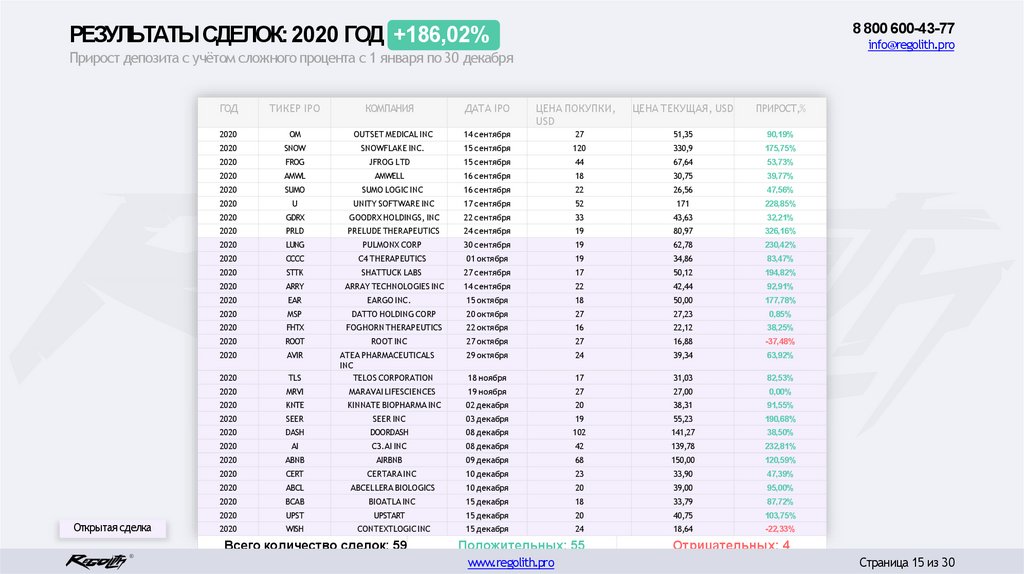Screen dimensions: 1024x574
Task: Select the 'DOORDASH' company cell
Action: click(x=389, y=433)
